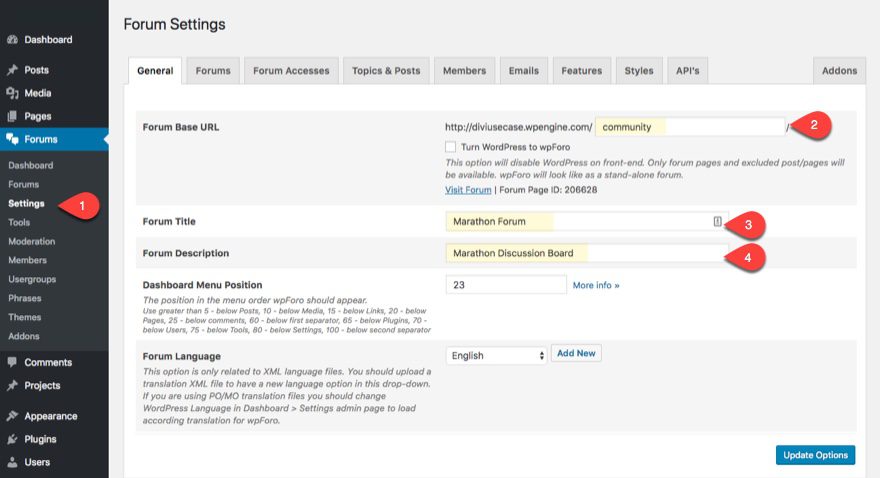Click the Appearance paintbrush icon
Image resolution: width=880 pixels, height=478 pixels.
(x=12, y=416)
